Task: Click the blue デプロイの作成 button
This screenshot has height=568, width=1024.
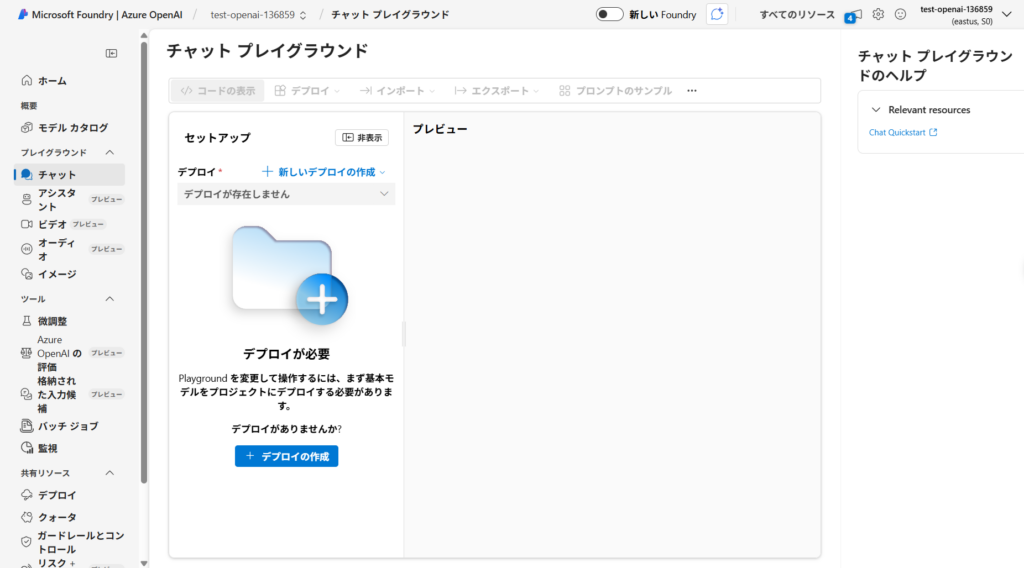Action: coord(287,456)
